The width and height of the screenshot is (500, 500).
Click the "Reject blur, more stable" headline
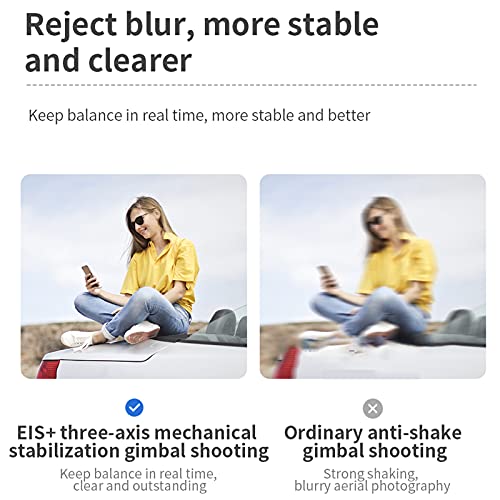click(202, 24)
